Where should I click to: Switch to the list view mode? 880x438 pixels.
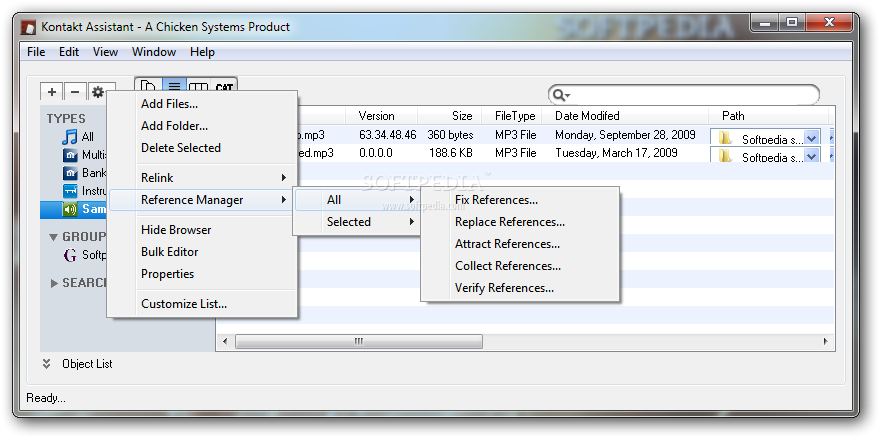175,87
